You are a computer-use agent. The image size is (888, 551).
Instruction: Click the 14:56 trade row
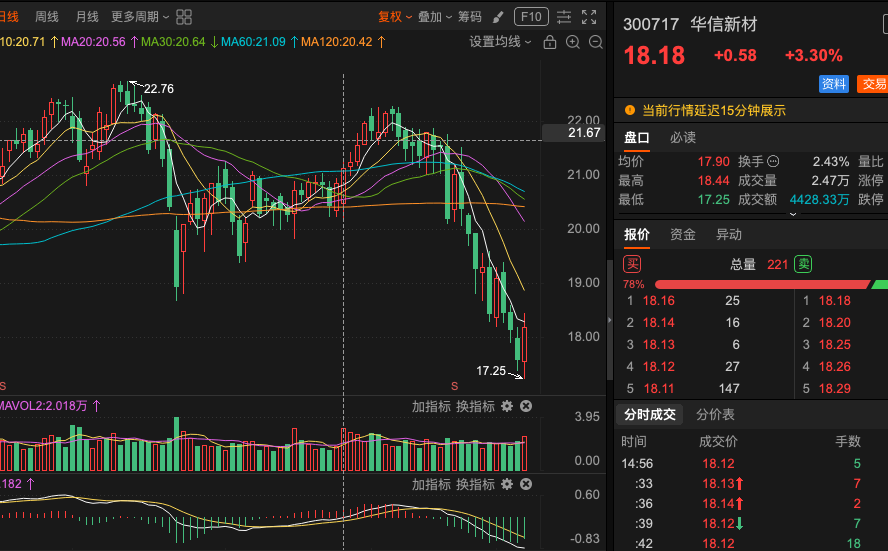pos(751,463)
